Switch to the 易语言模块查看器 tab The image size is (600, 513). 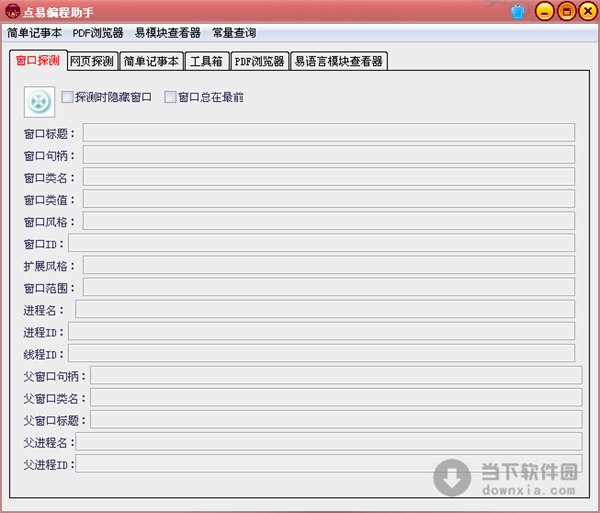coord(339,61)
